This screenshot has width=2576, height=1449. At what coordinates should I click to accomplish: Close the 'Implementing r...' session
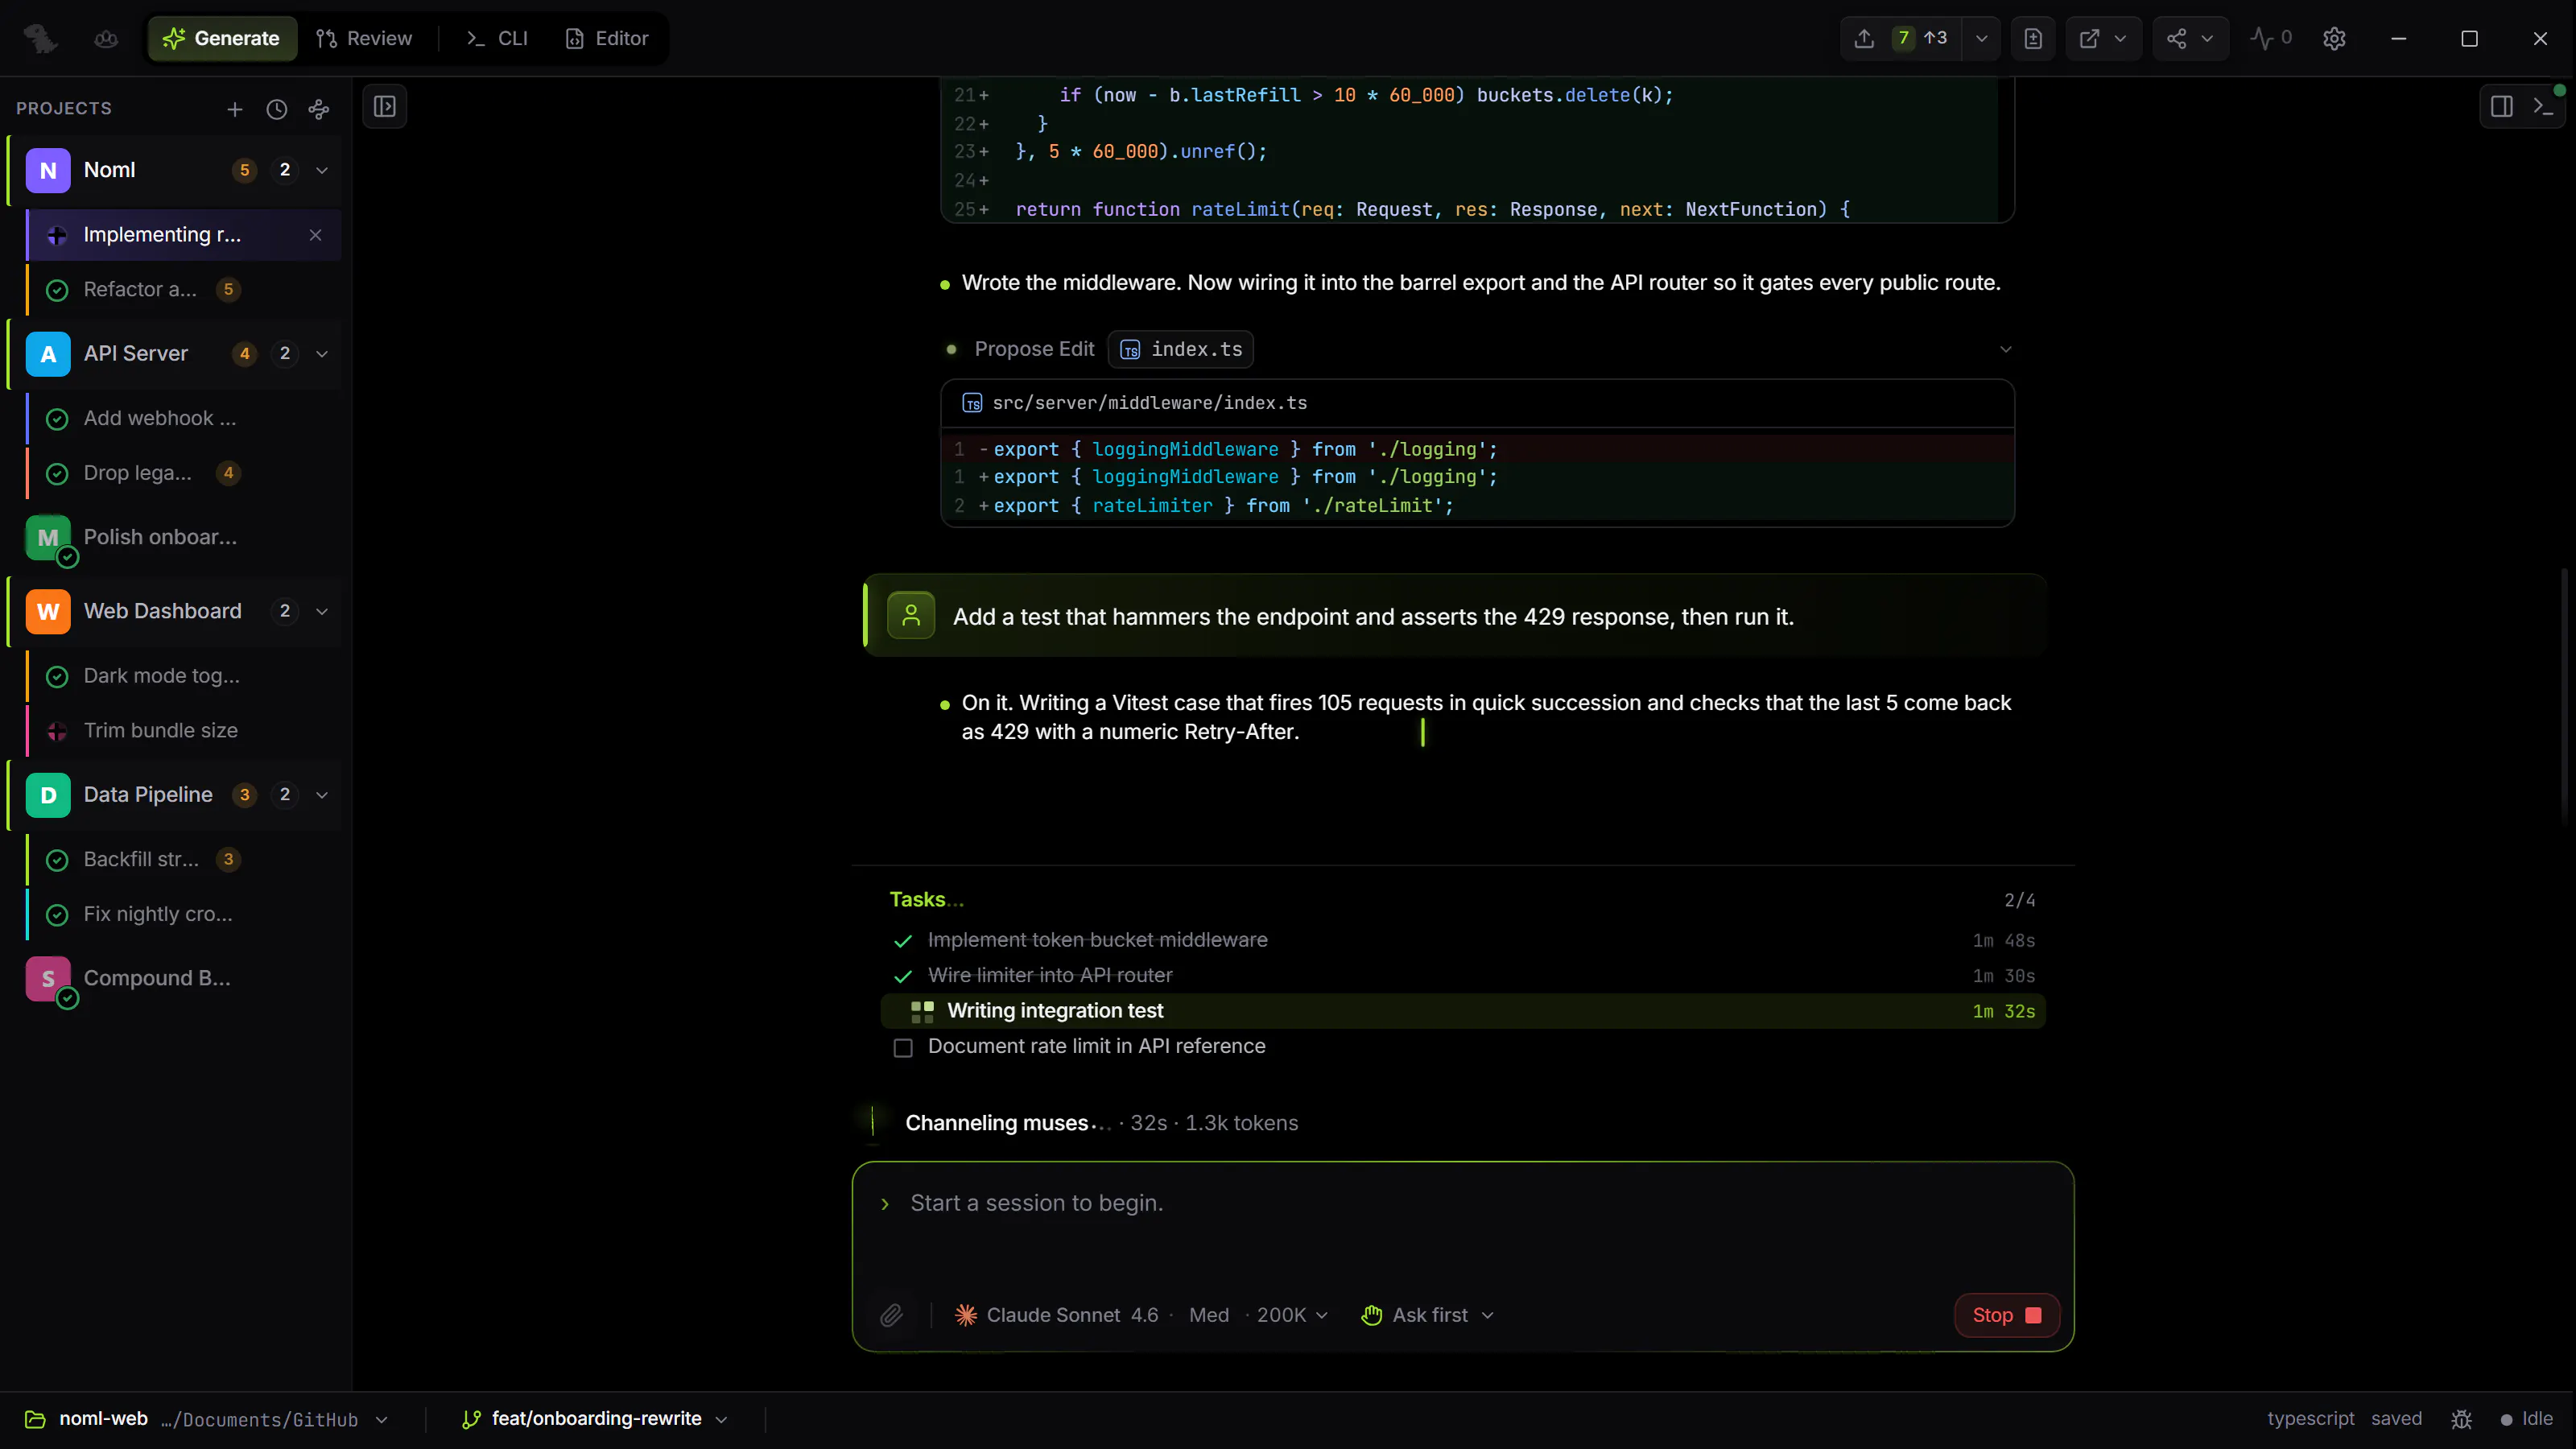point(316,235)
